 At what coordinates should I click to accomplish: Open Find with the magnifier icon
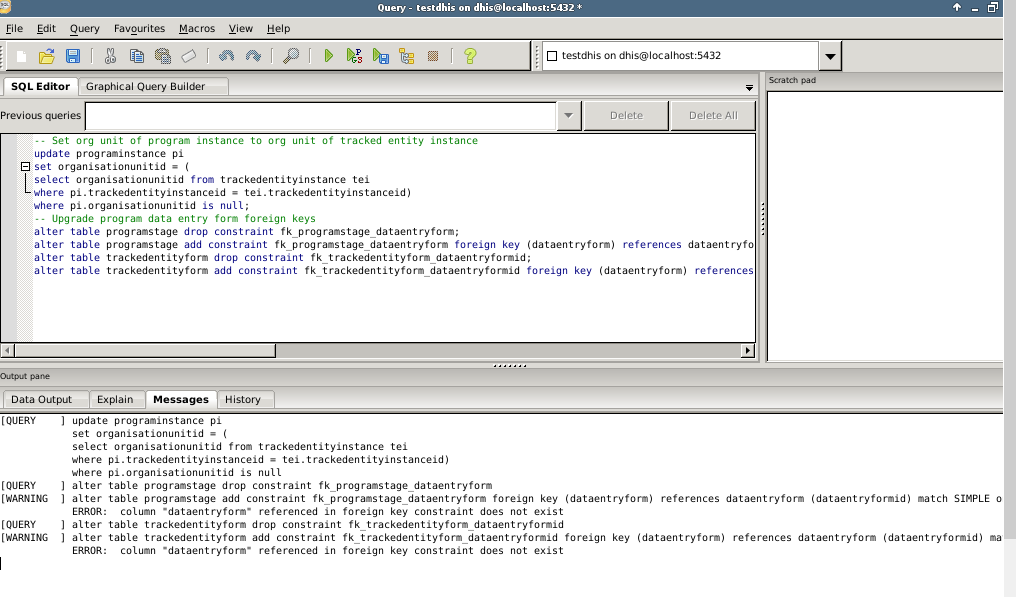[291, 56]
